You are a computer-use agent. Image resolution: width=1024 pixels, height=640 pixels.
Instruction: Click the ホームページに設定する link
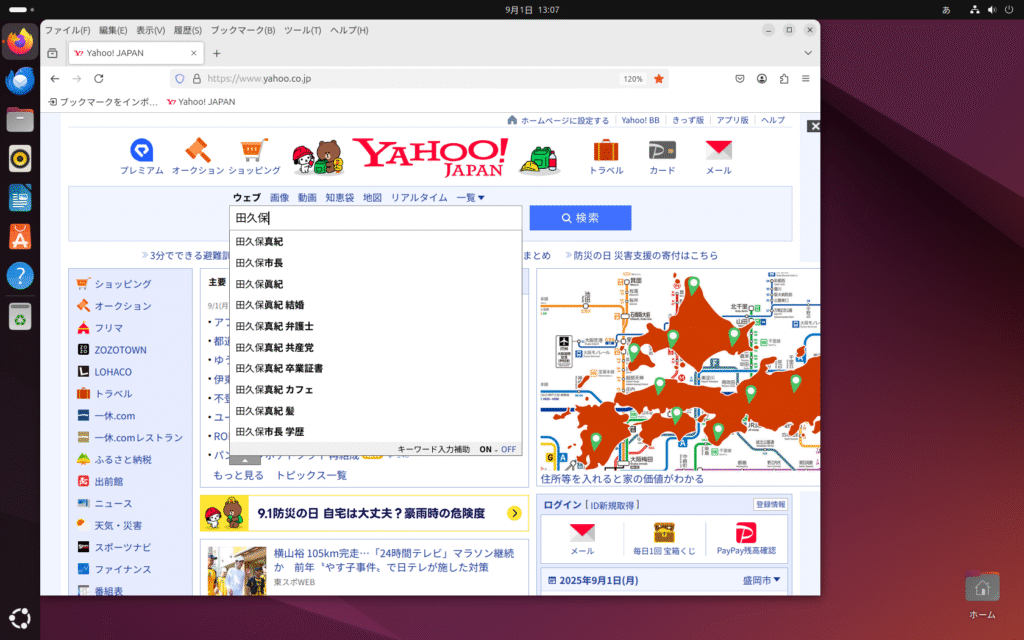564,120
